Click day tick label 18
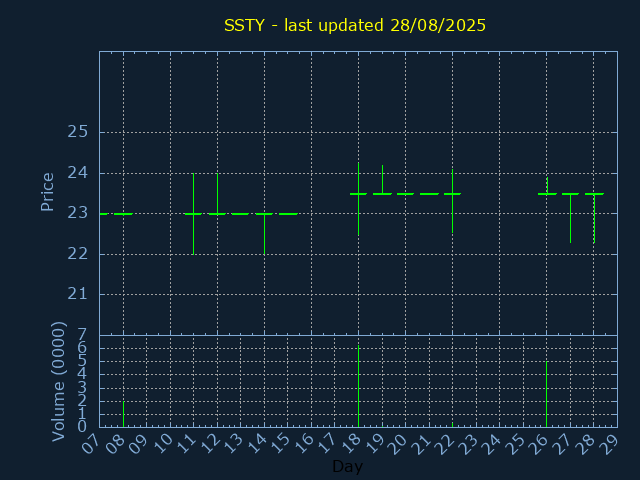 click(x=351, y=443)
